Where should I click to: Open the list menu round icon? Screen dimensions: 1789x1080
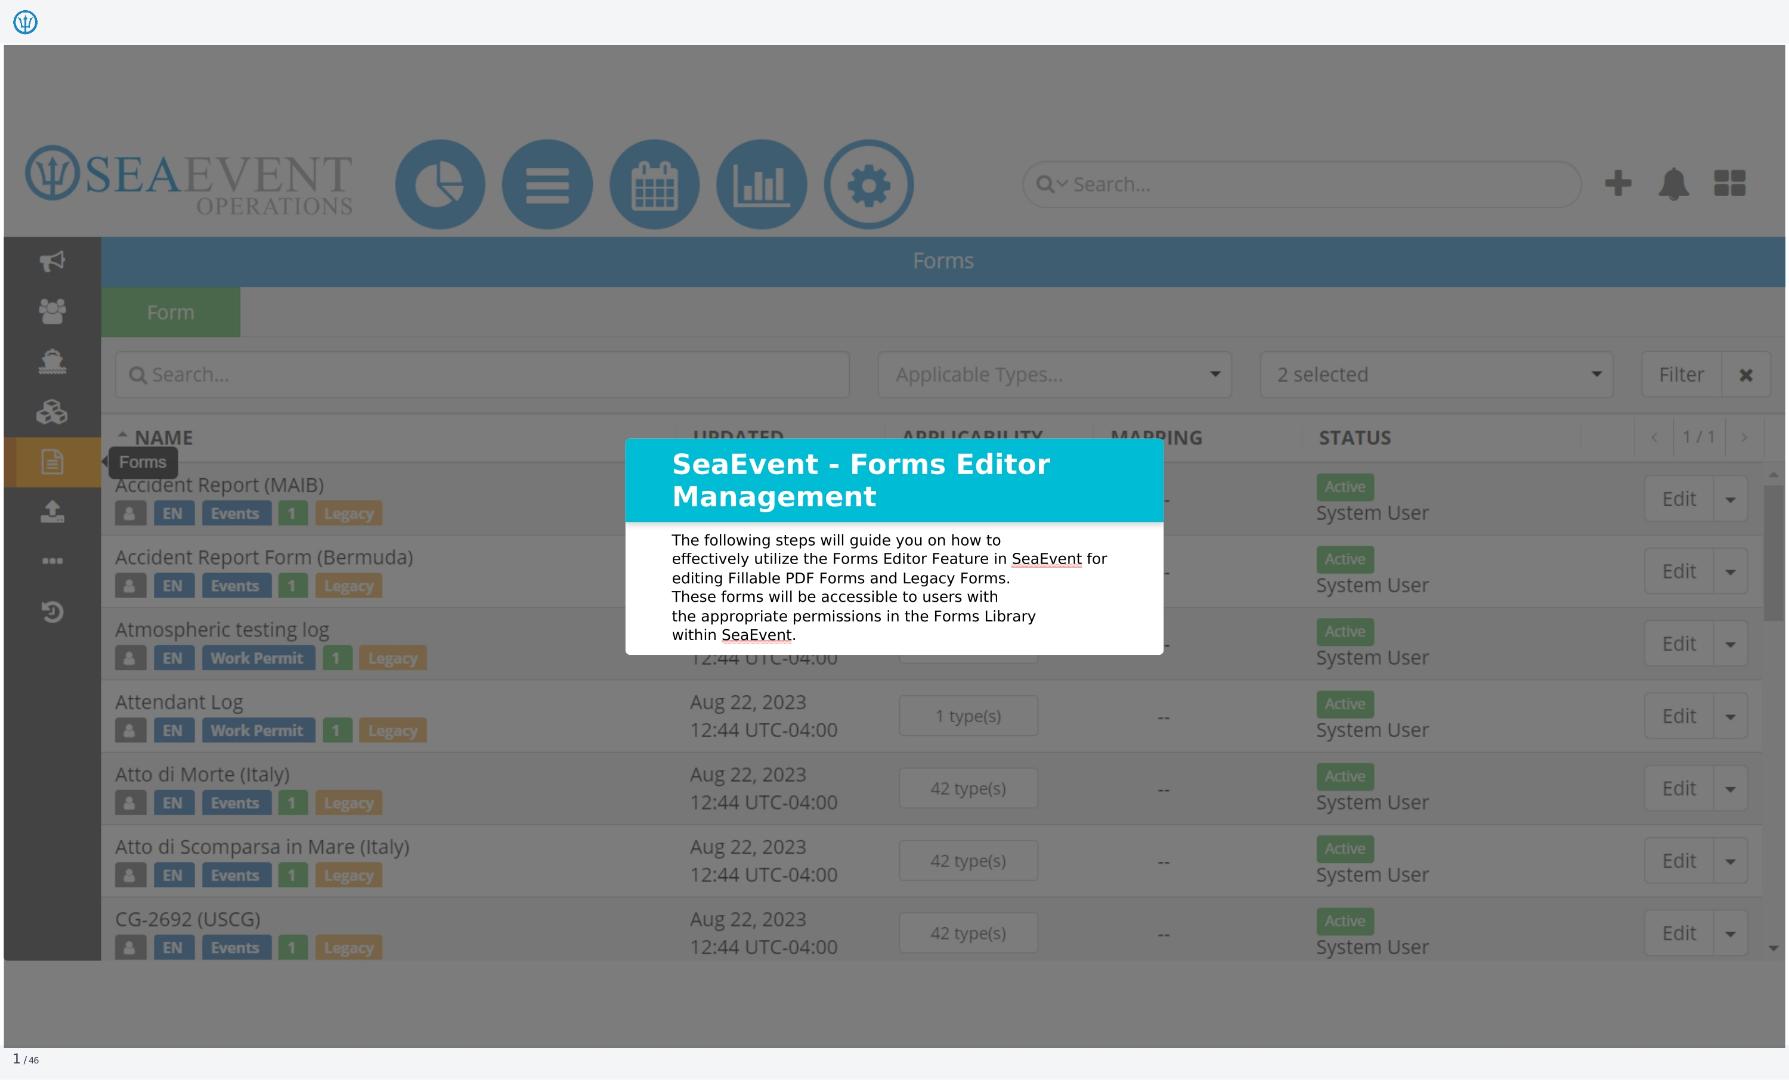point(547,184)
